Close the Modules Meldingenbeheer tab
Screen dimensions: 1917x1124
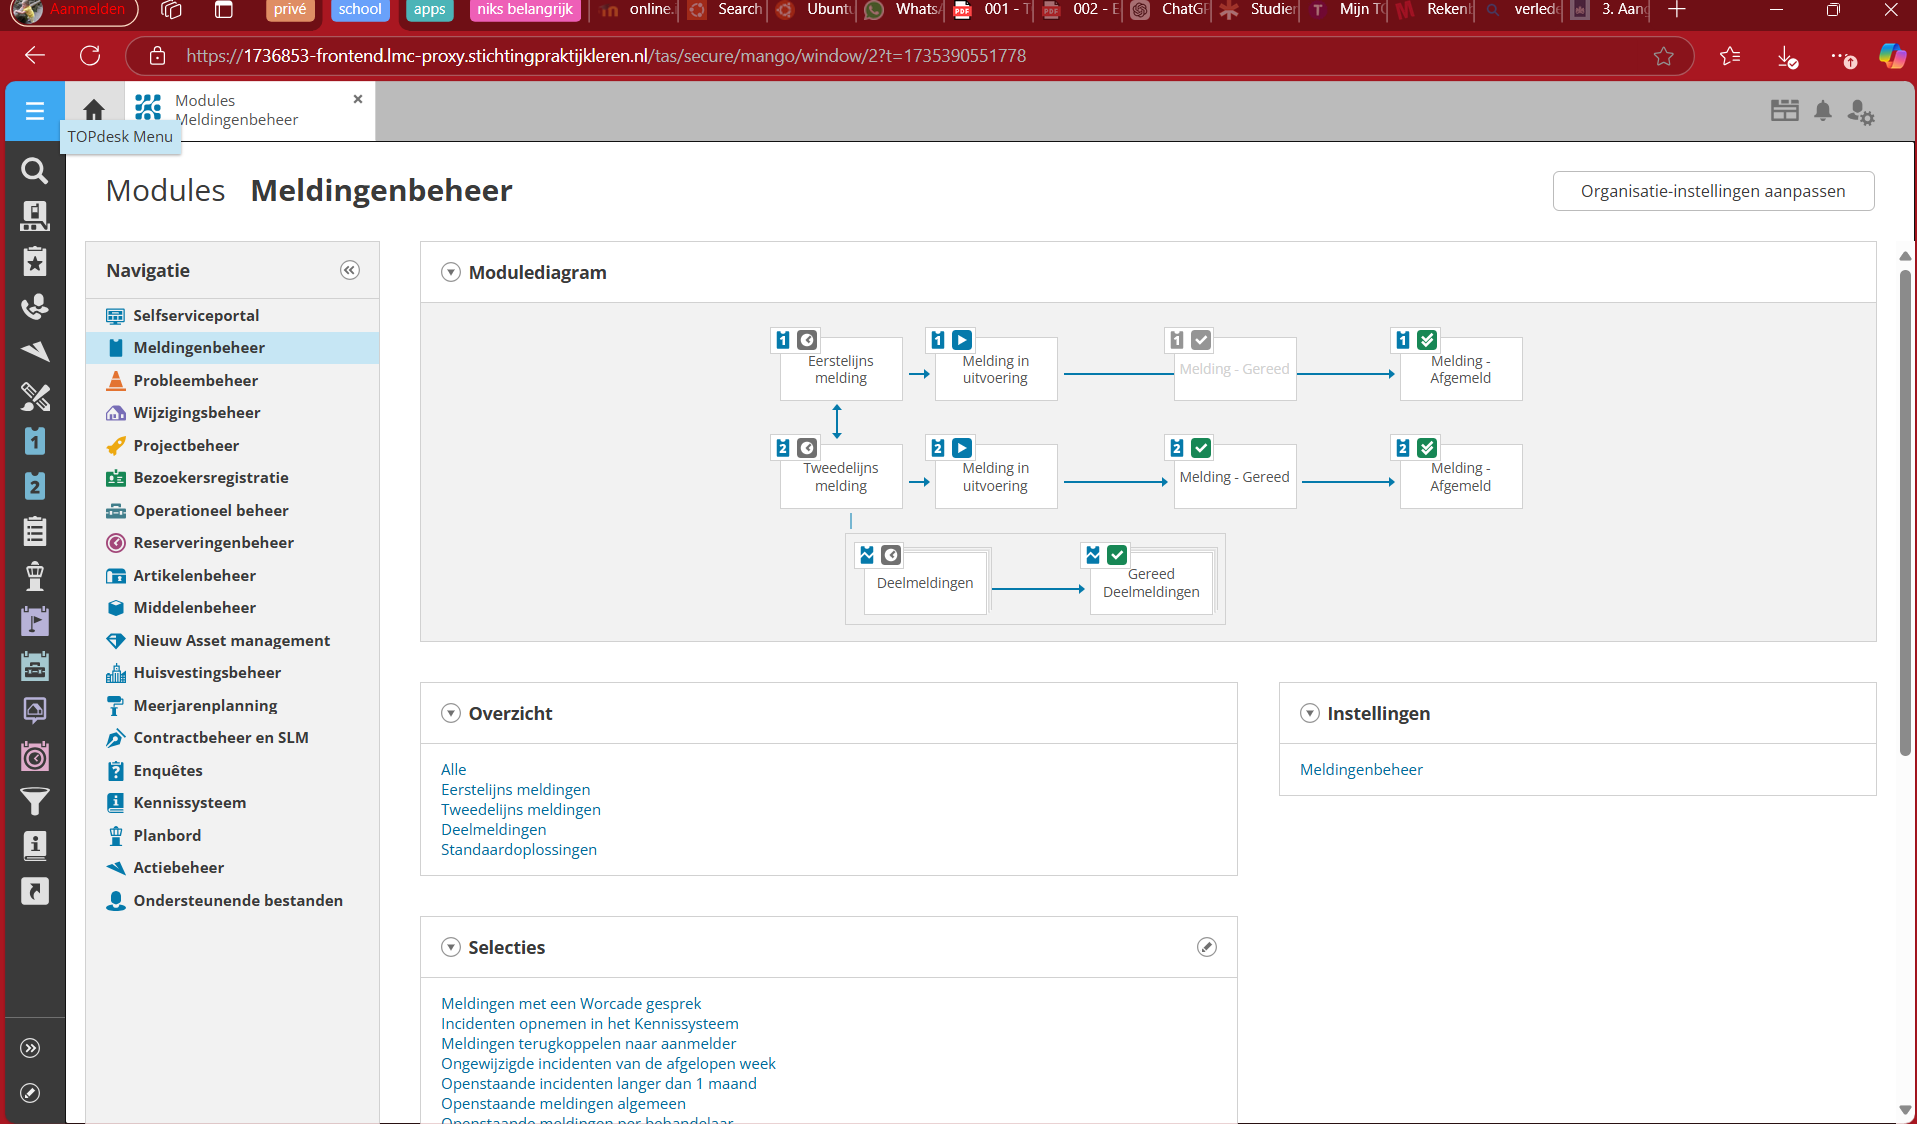(x=358, y=99)
